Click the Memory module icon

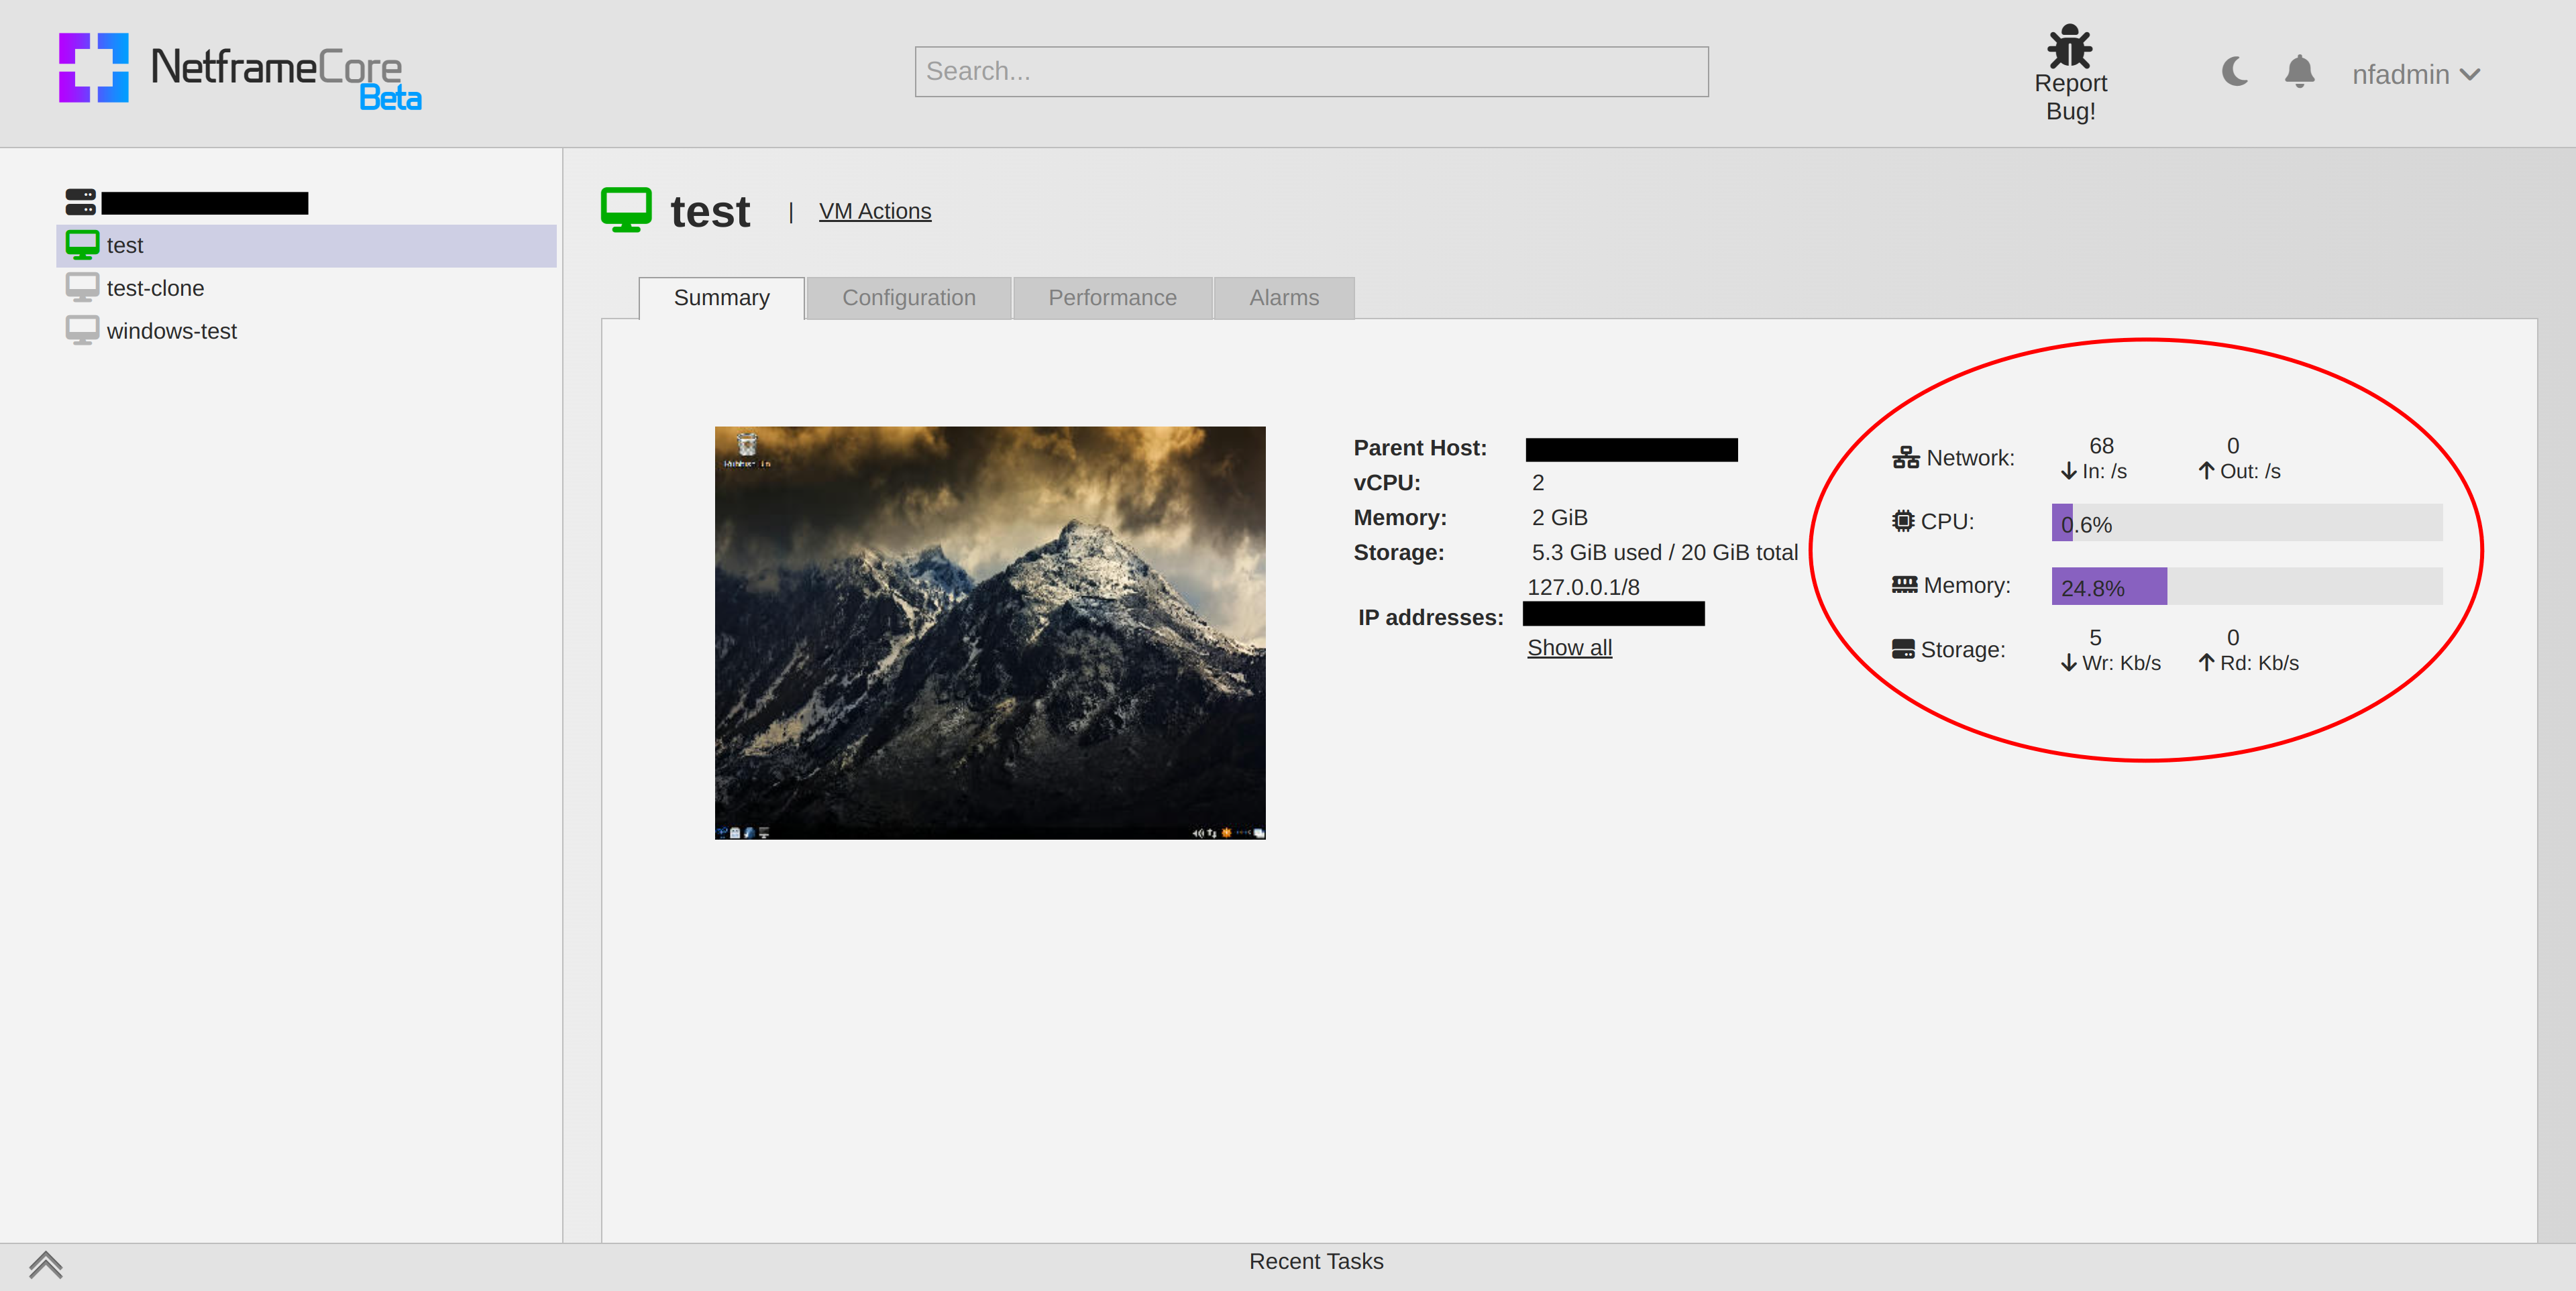[1904, 585]
